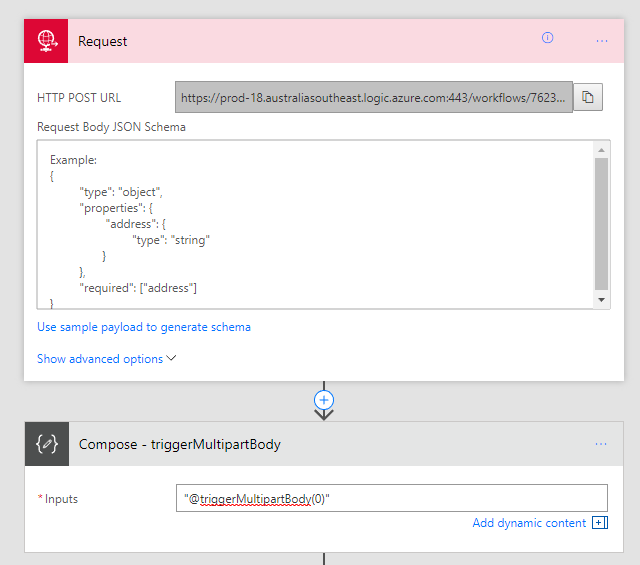Open the Request card ellipsis menu

click(x=602, y=41)
